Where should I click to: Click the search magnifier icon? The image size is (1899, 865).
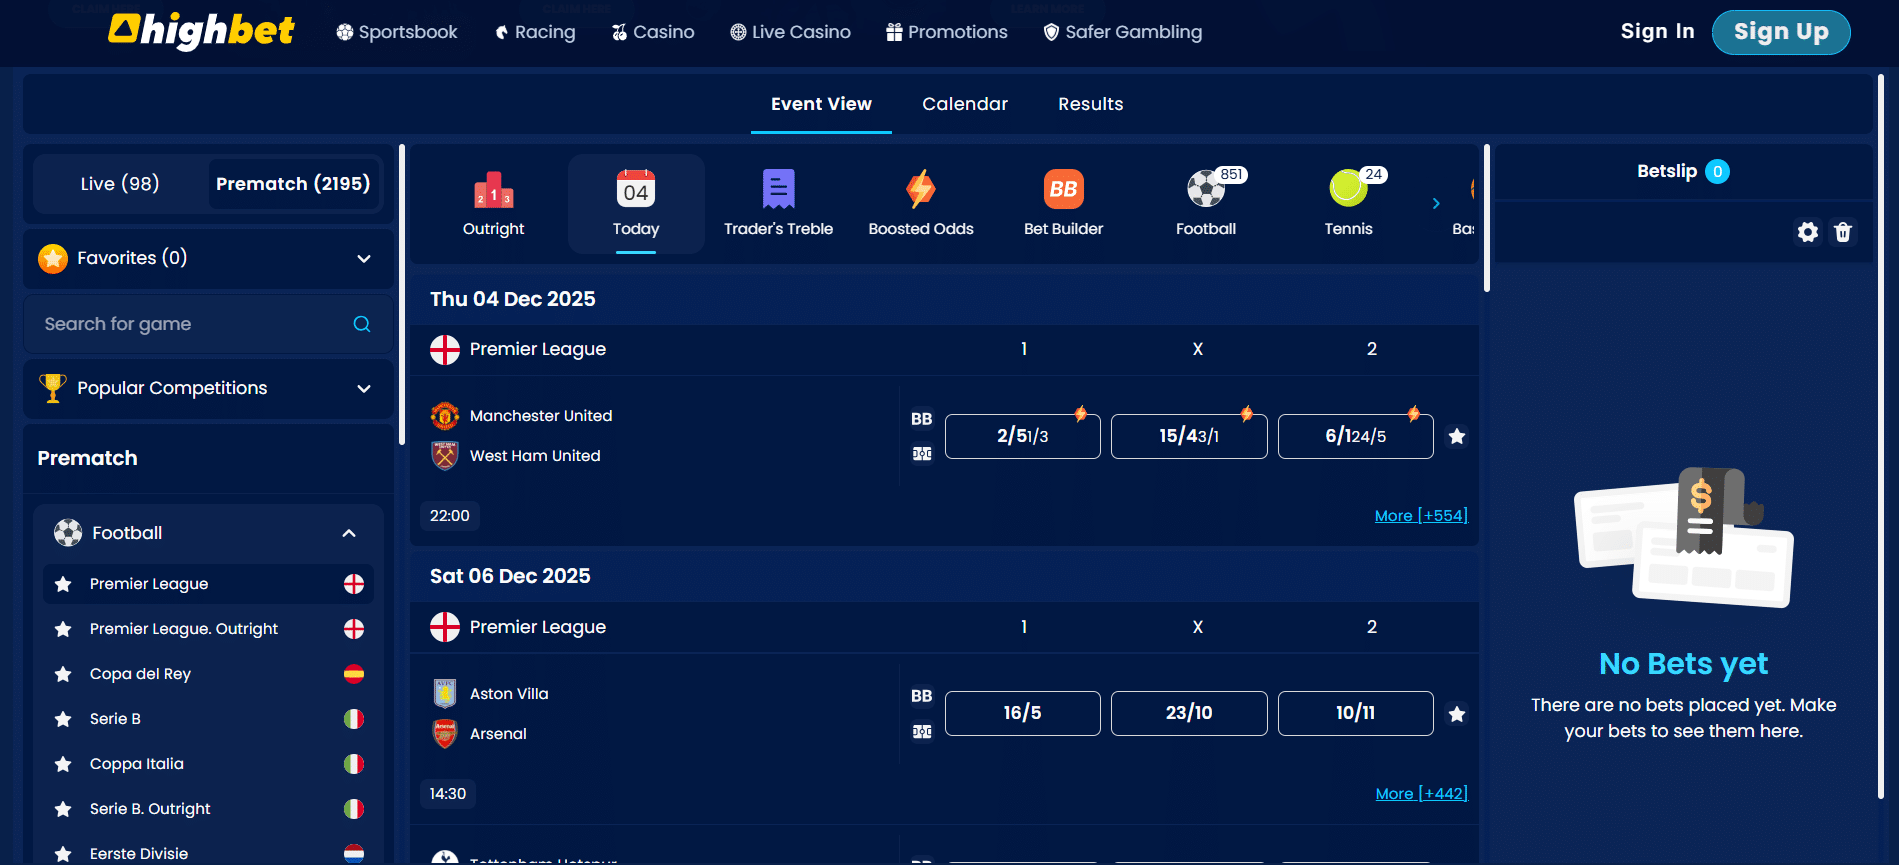coord(362,324)
